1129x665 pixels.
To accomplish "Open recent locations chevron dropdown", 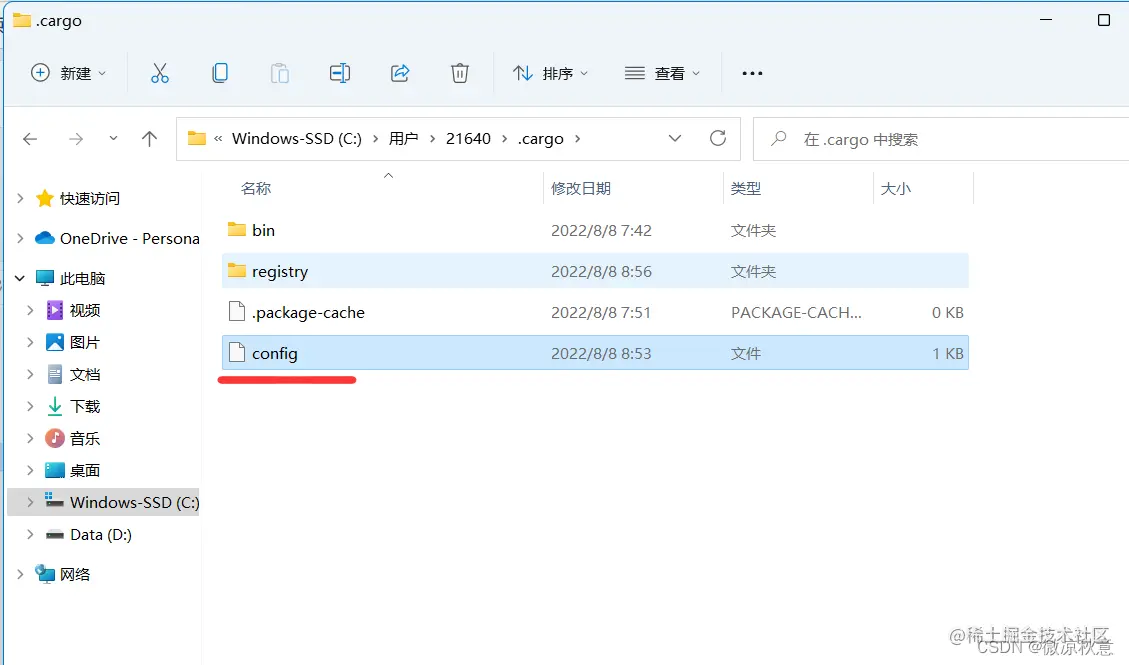I will pos(113,139).
